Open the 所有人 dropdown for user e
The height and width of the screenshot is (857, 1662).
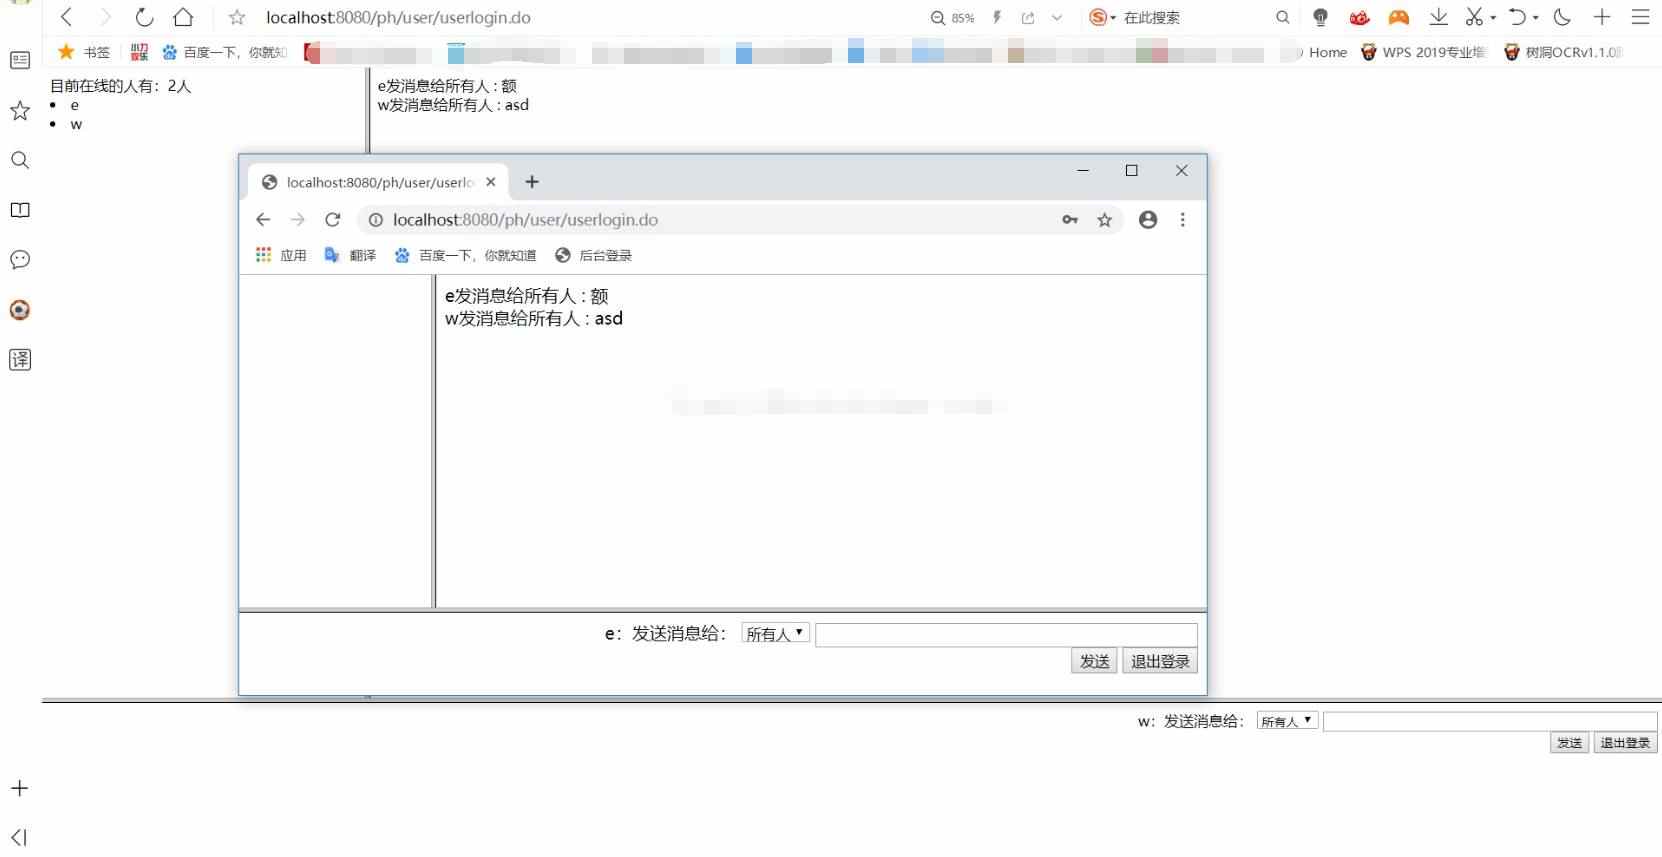click(776, 633)
